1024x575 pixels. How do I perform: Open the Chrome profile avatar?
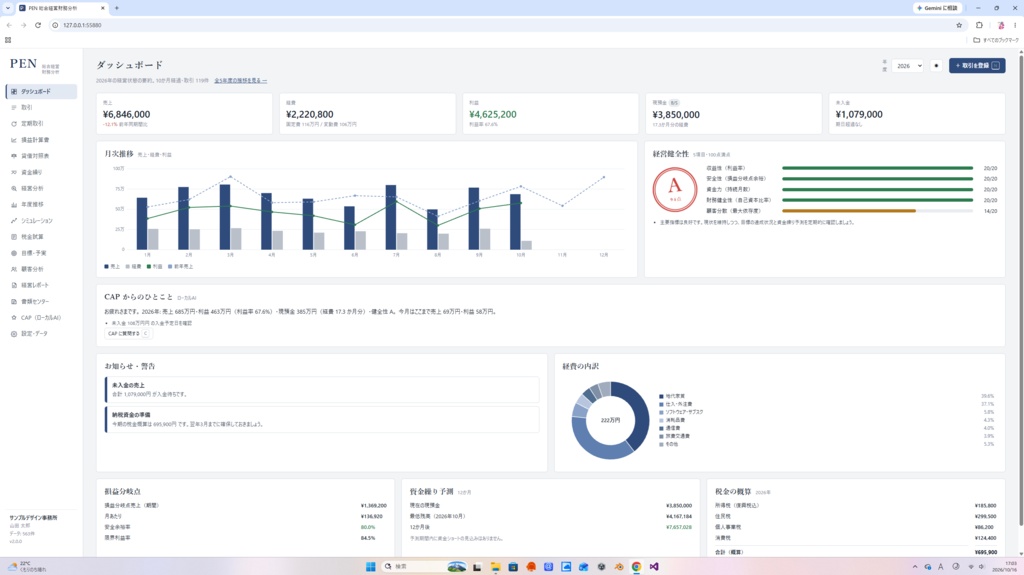[x=1000, y=25]
